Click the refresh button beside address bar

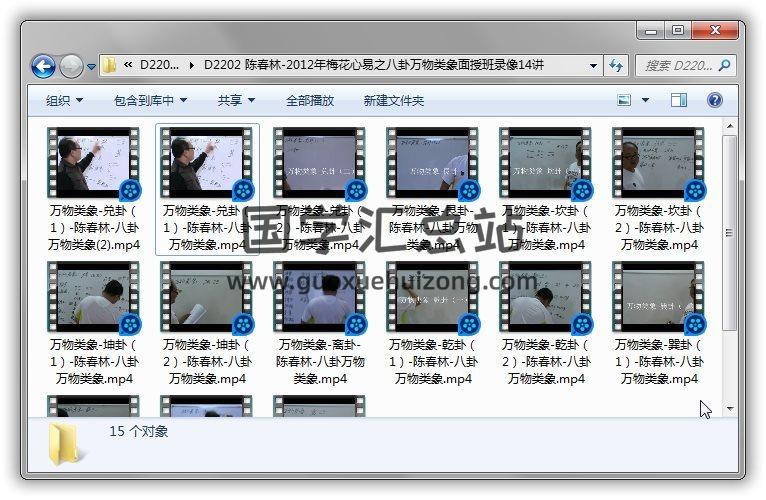coord(616,65)
